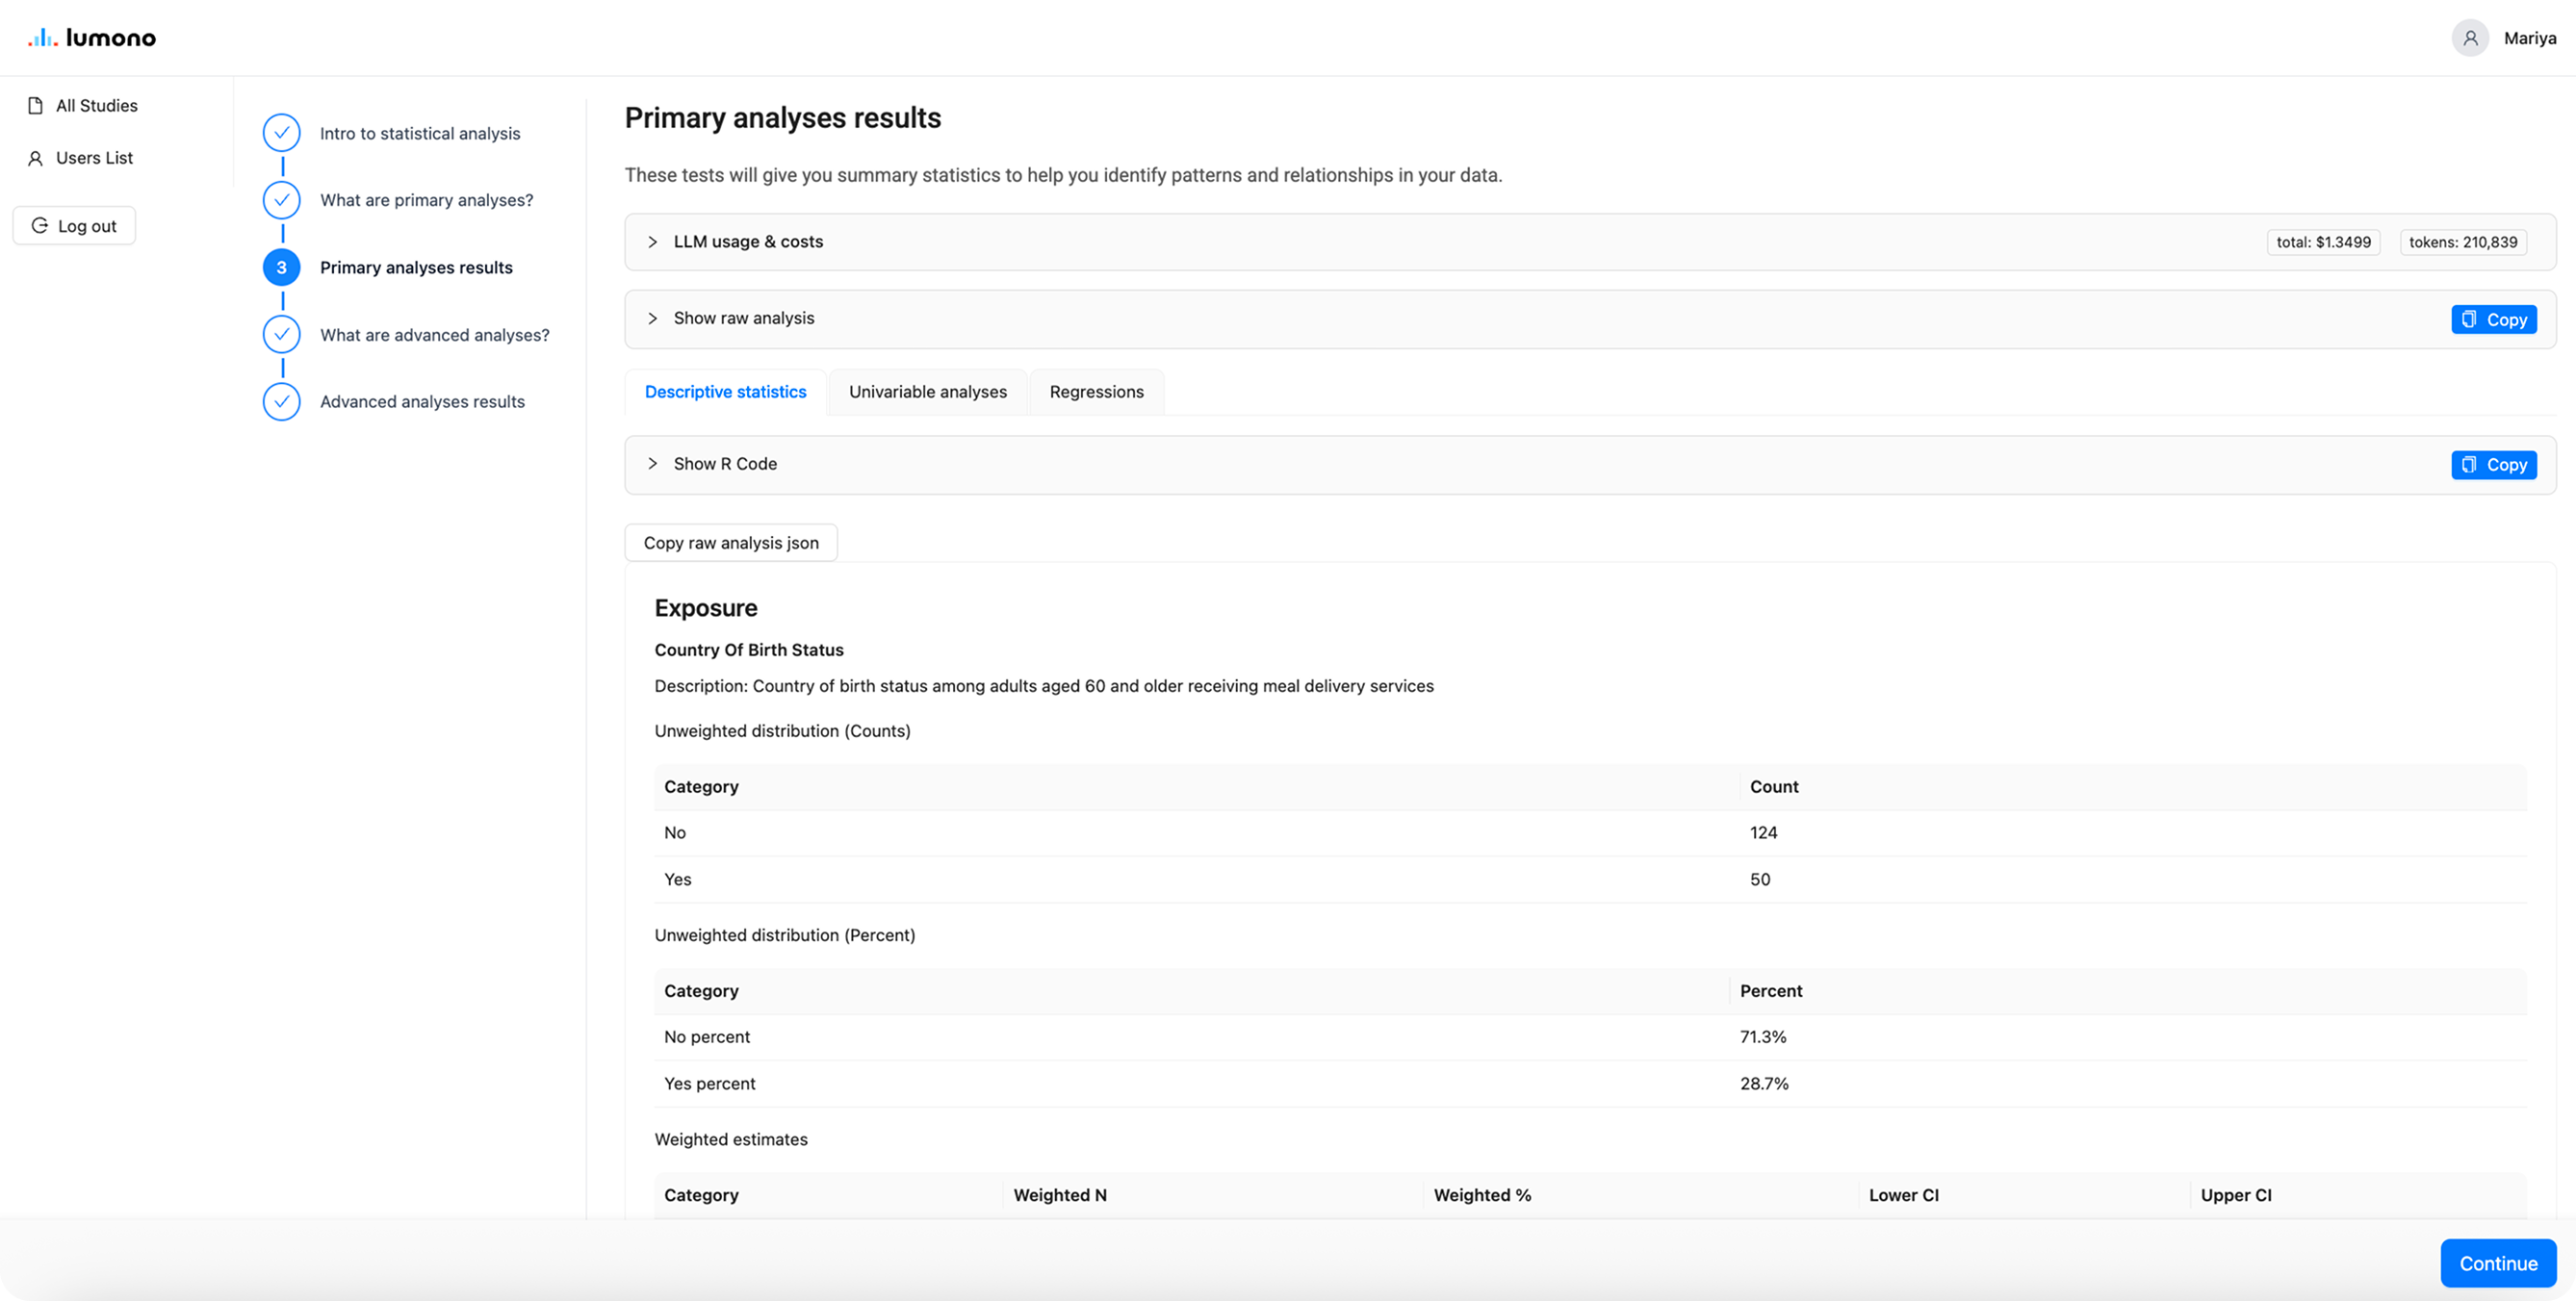The image size is (2576, 1301).
Task: Copy the raw analysis with Copy button
Action: 2493,320
